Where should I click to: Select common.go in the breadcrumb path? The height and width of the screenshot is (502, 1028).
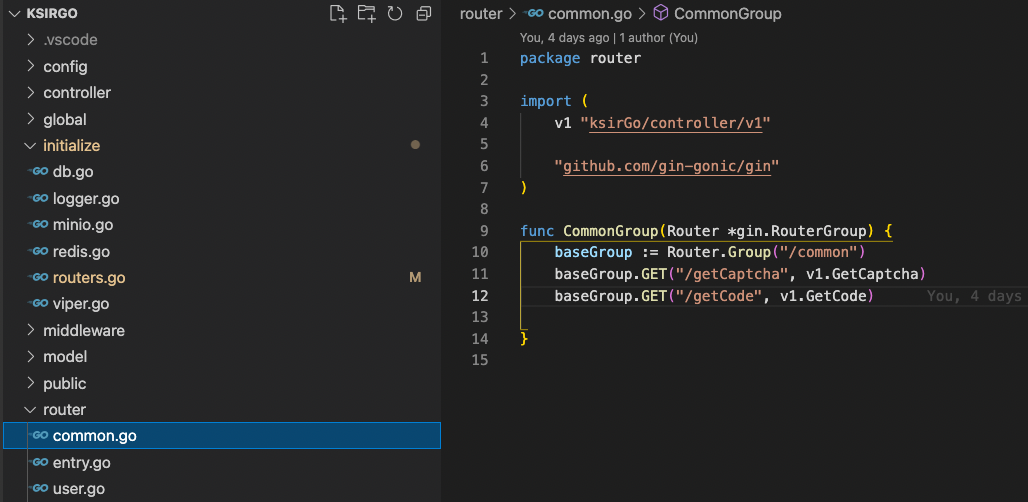click(591, 14)
